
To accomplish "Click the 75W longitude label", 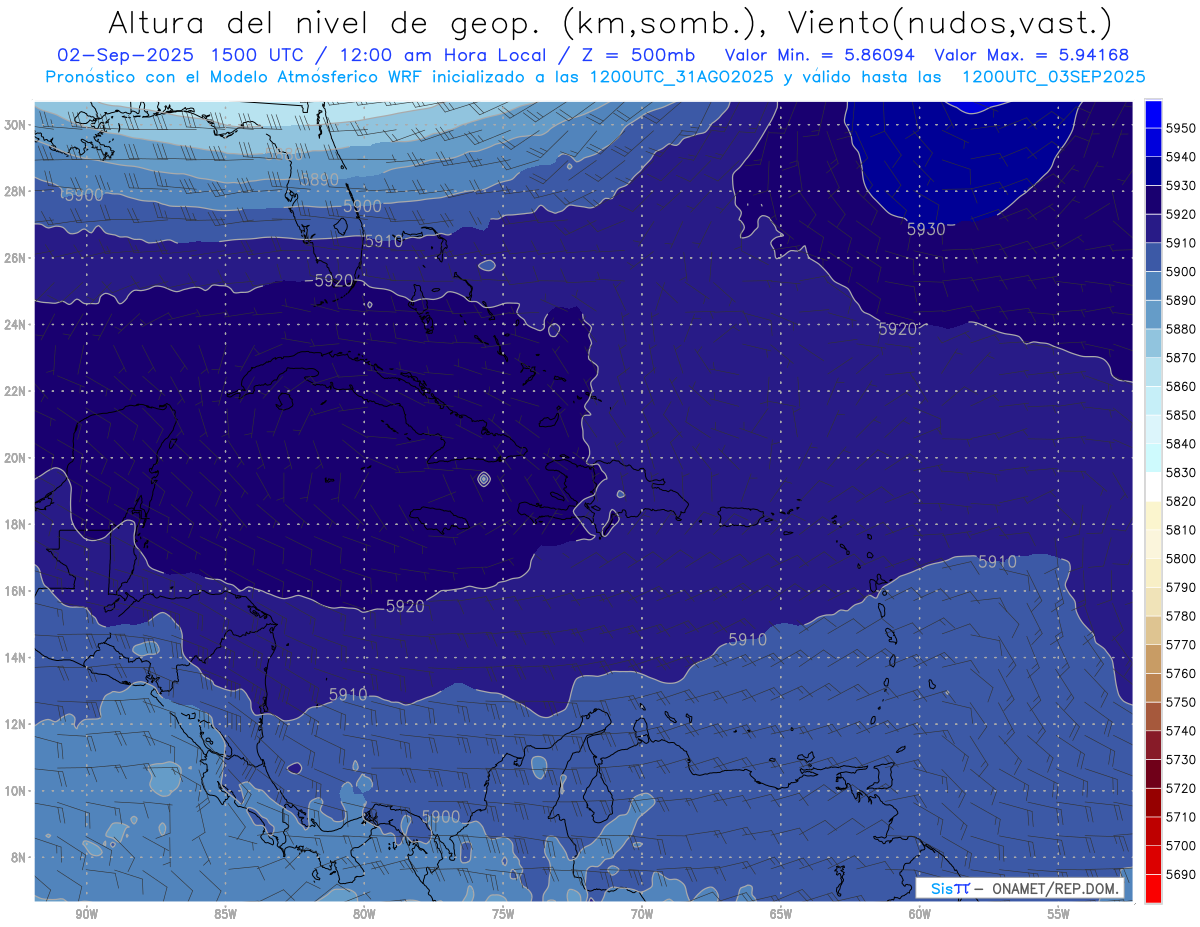I will pyautogui.click(x=503, y=914).
